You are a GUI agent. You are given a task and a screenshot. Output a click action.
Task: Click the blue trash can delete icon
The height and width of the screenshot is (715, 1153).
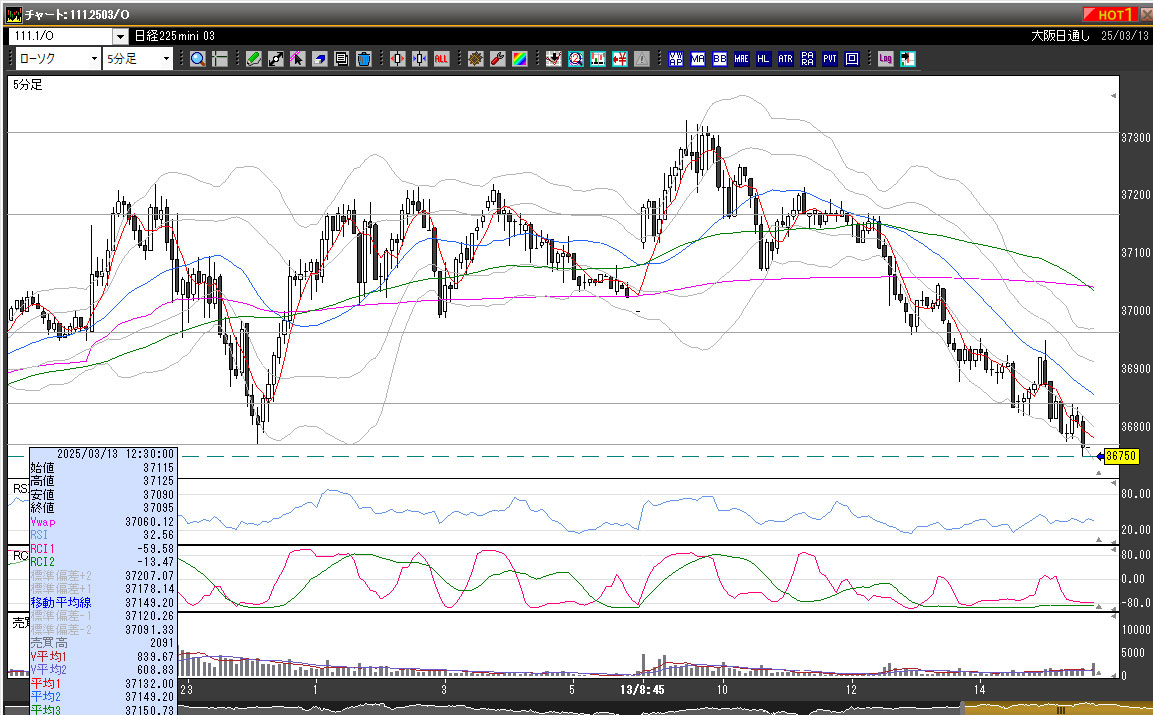(x=363, y=59)
